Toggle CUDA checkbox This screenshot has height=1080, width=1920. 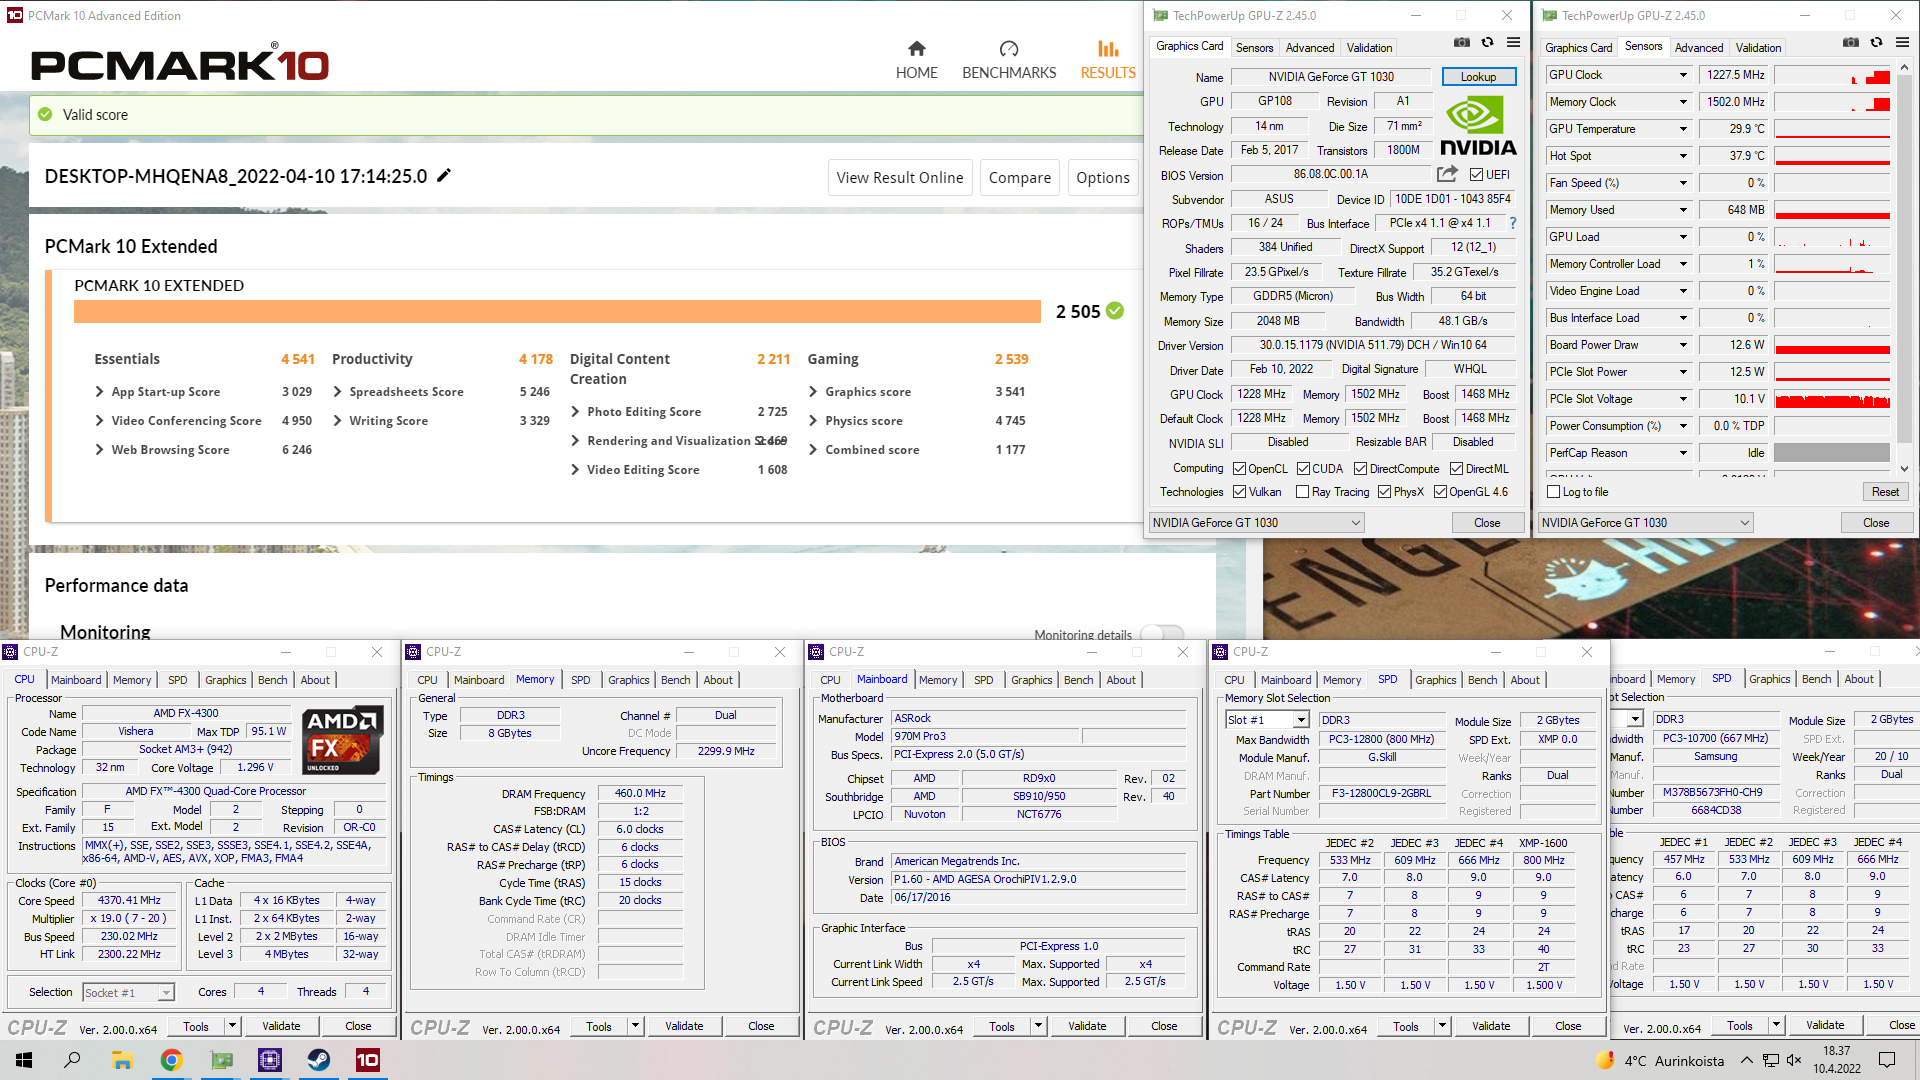(x=1303, y=469)
